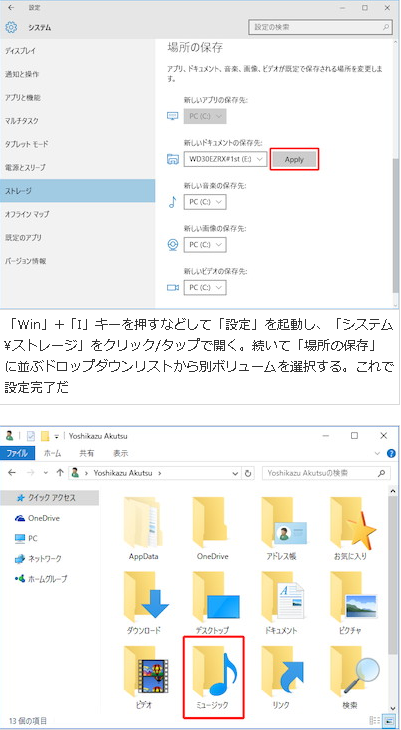Open the 表示 ribbon tab

121,453
